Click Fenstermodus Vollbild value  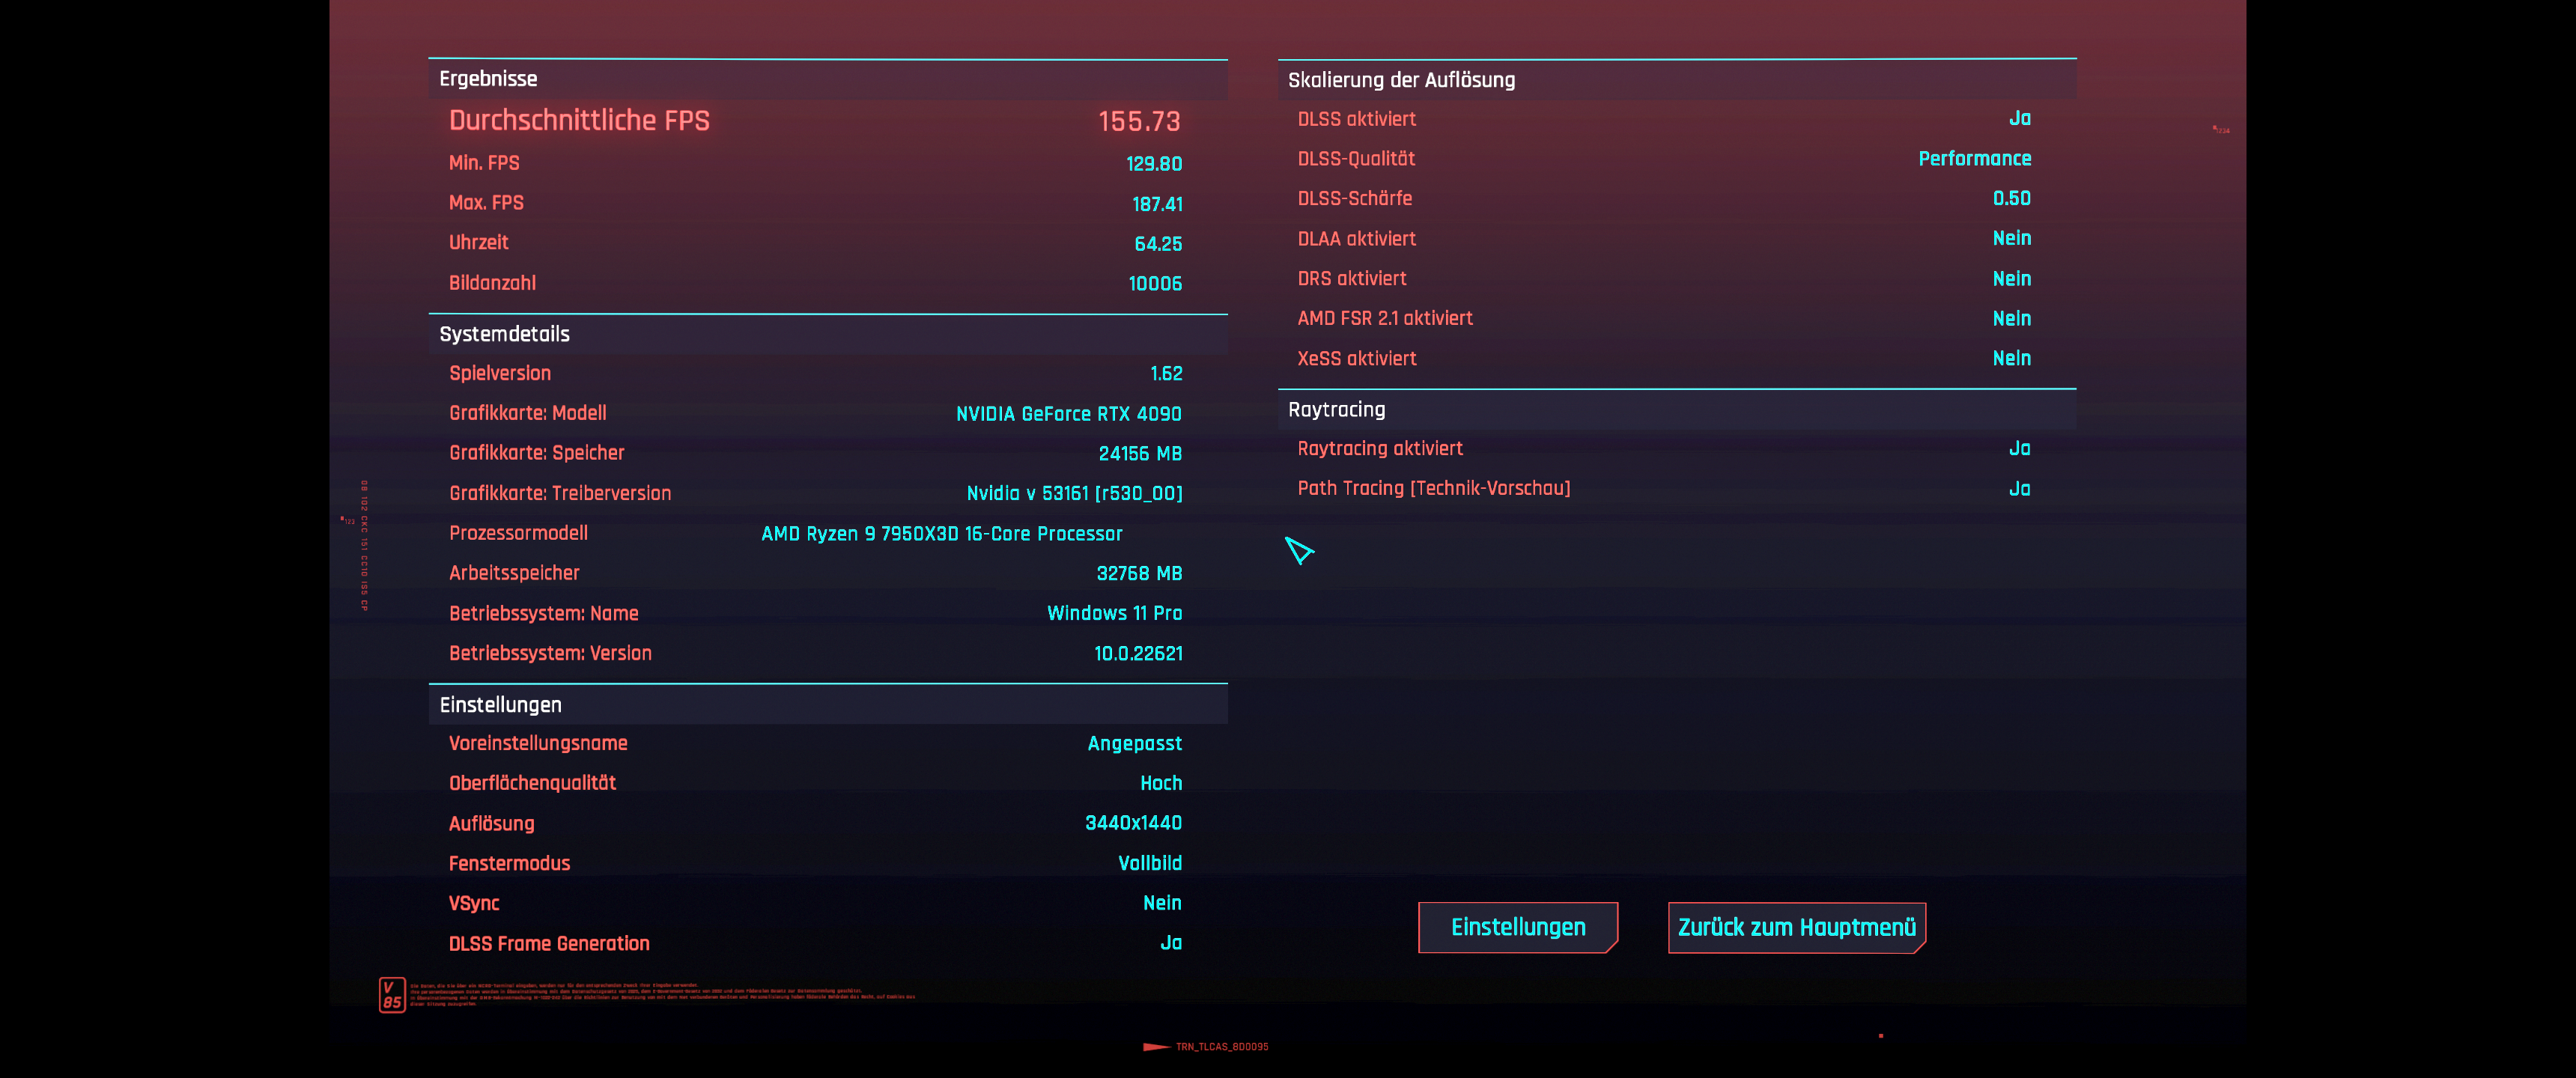(1149, 863)
